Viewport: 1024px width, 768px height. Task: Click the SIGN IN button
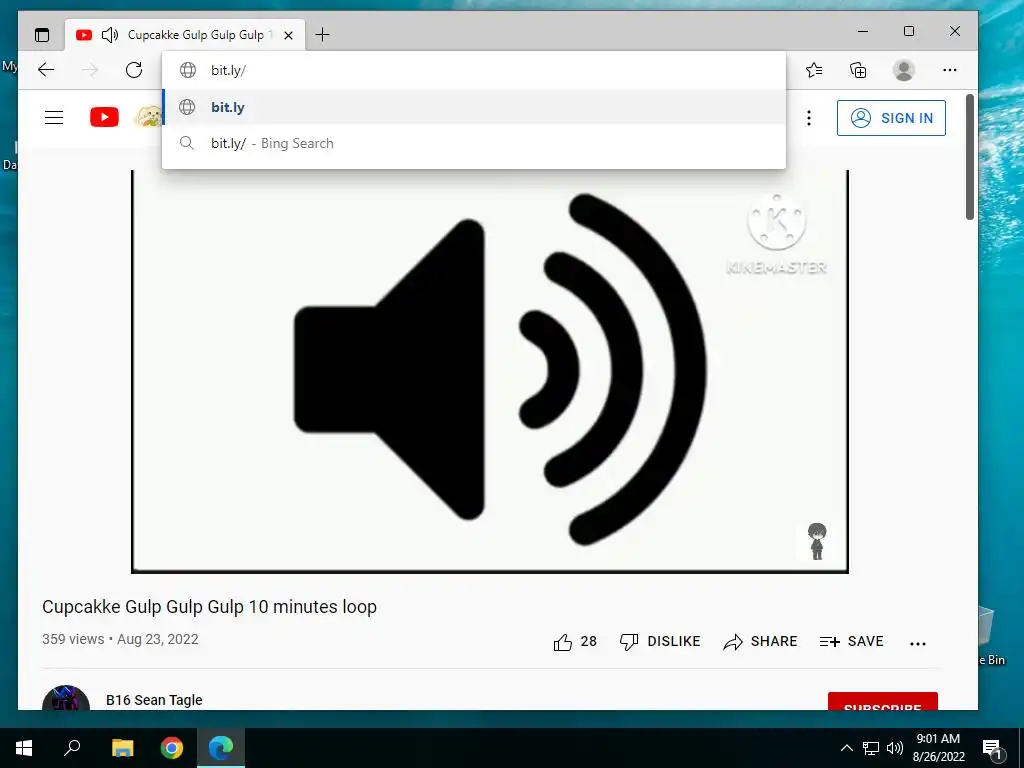(x=891, y=118)
